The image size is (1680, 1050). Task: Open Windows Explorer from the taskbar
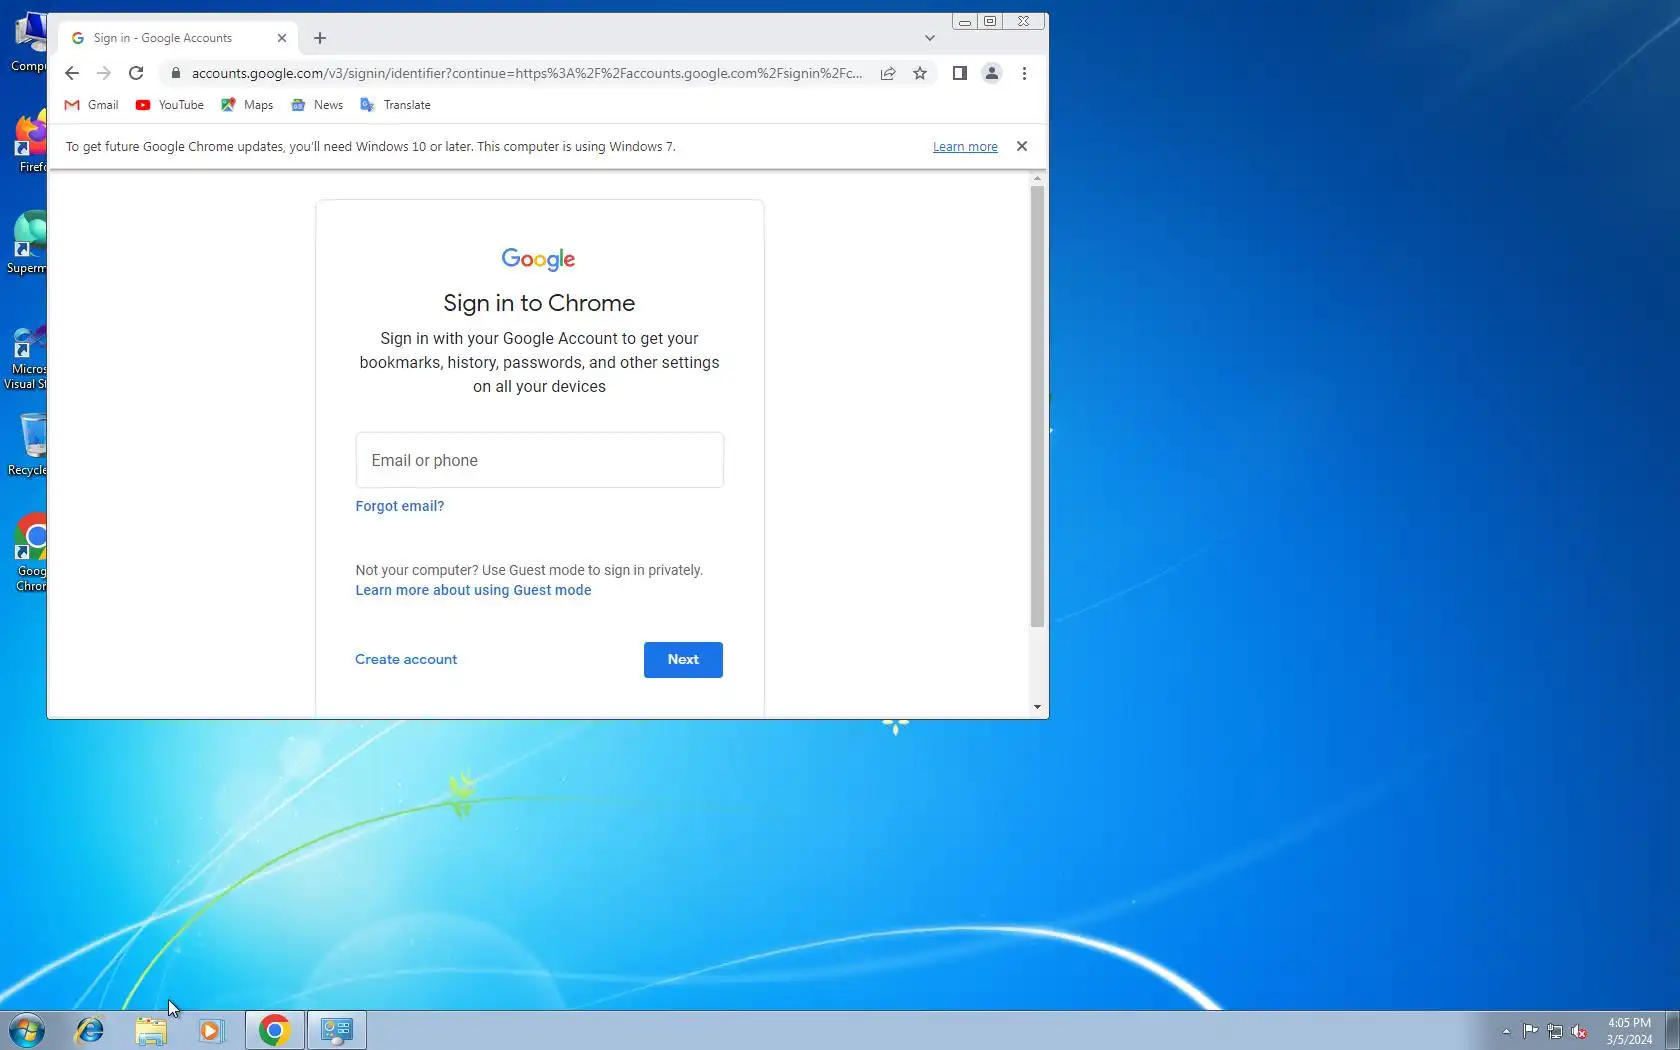pyautogui.click(x=151, y=1030)
